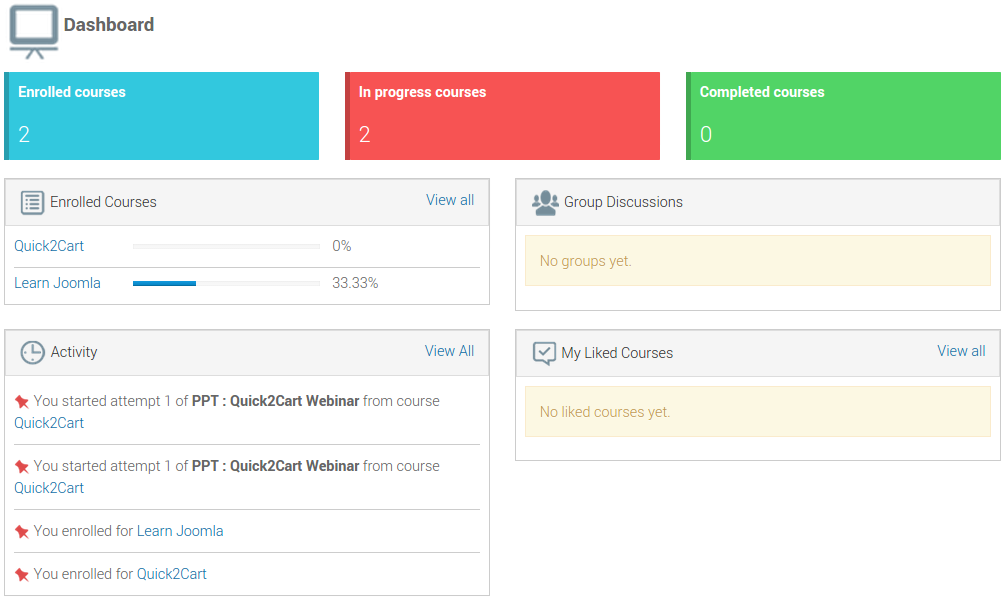The image size is (1005, 601).
Task: Click the My Liked Courses checkmark icon
Action: (544, 353)
